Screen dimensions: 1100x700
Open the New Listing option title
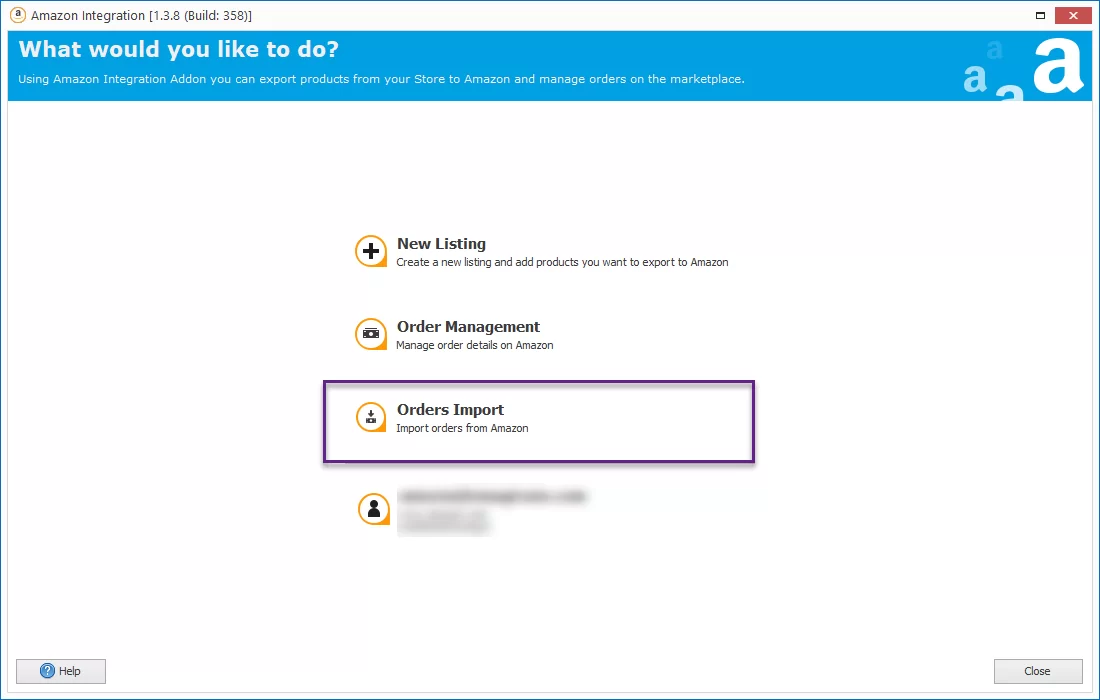pos(441,243)
